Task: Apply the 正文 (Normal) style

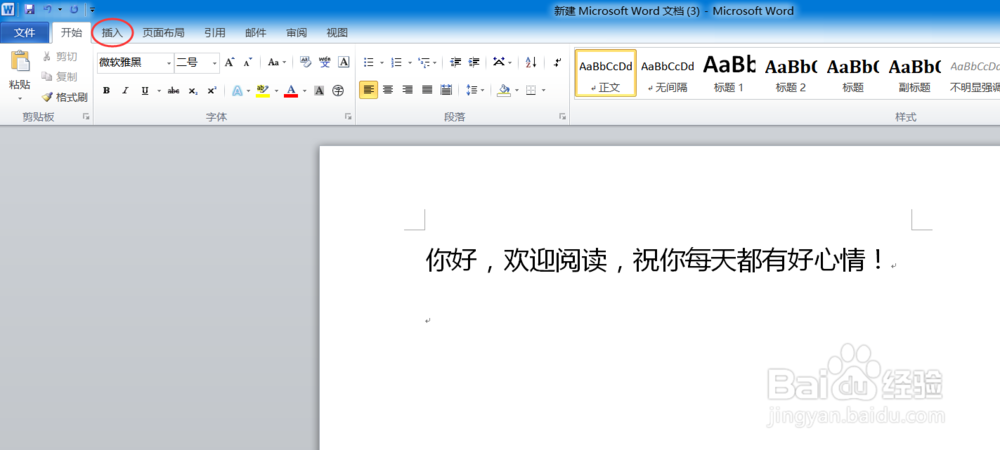Action: click(x=606, y=73)
